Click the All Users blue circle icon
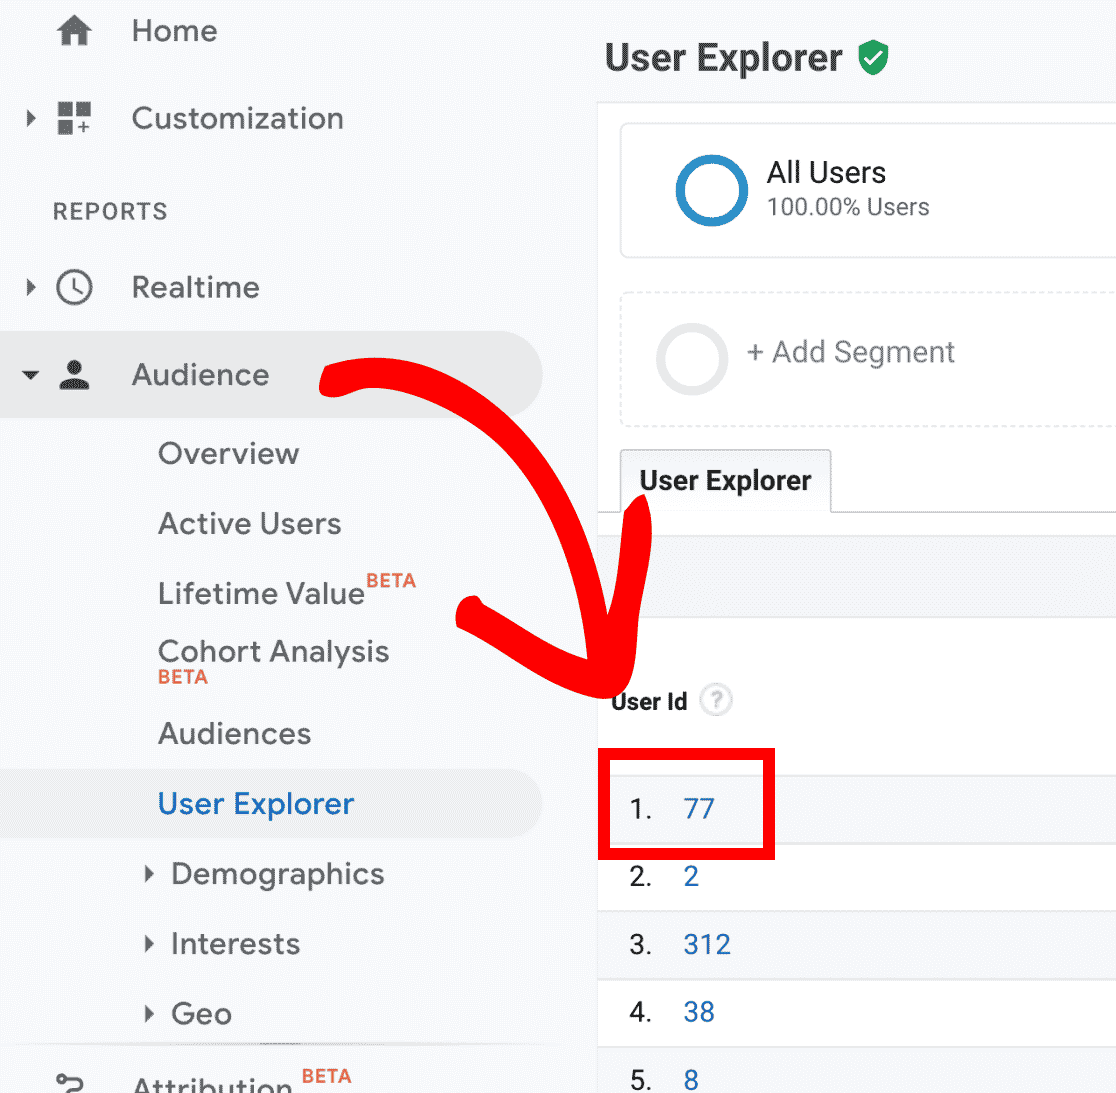Viewport: 1116px width, 1093px height. pos(711,190)
